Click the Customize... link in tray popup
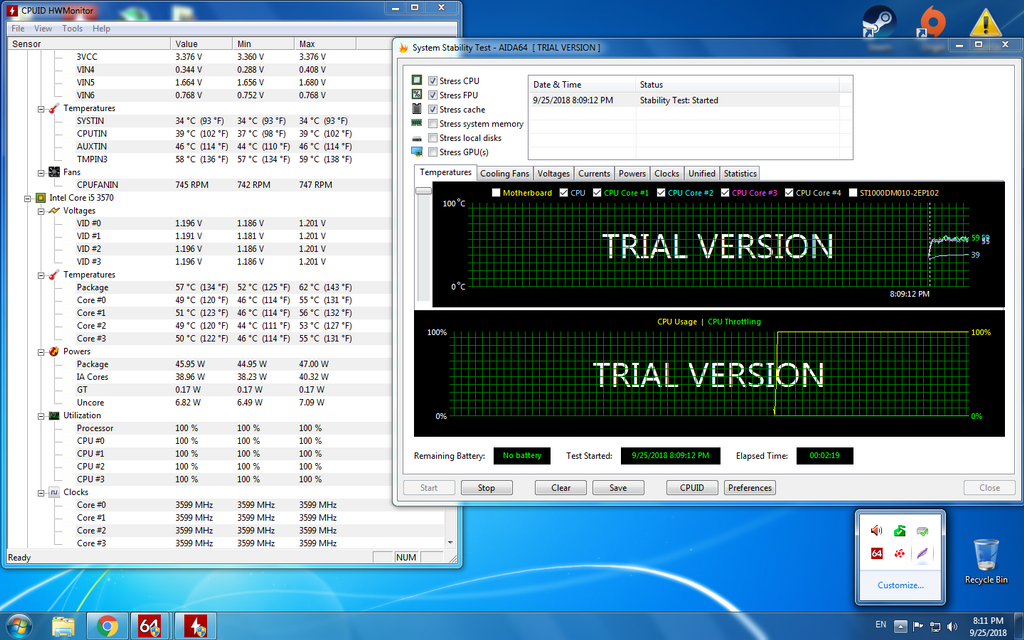1024x640 pixels. (x=900, y=585)
